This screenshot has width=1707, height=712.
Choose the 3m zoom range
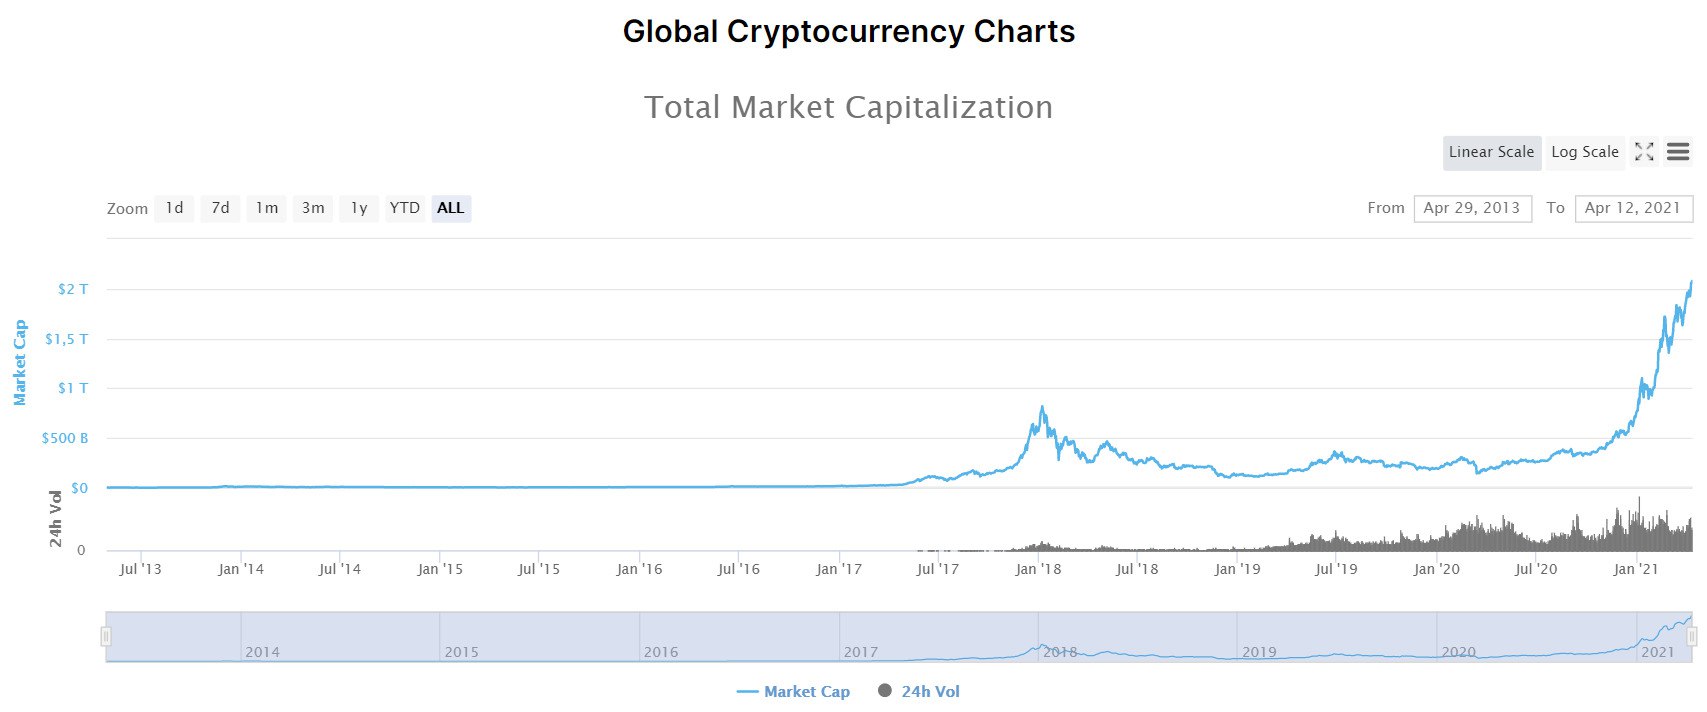pos(313,208)
